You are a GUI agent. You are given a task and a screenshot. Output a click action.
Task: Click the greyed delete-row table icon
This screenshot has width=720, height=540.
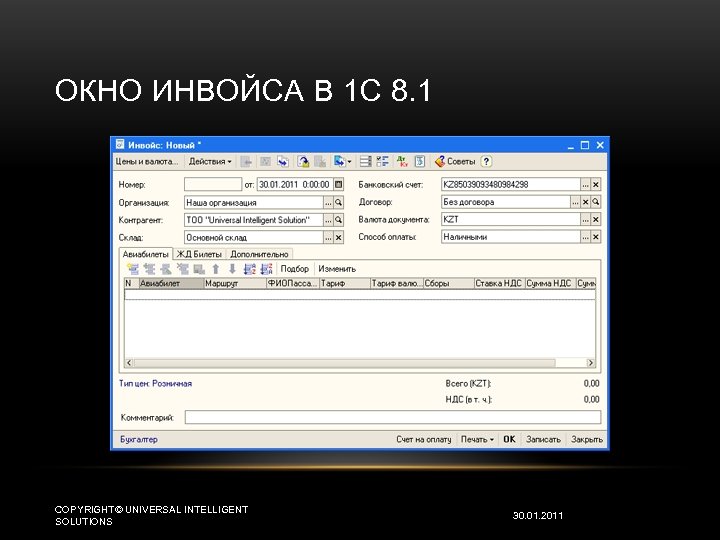point(183,269)
